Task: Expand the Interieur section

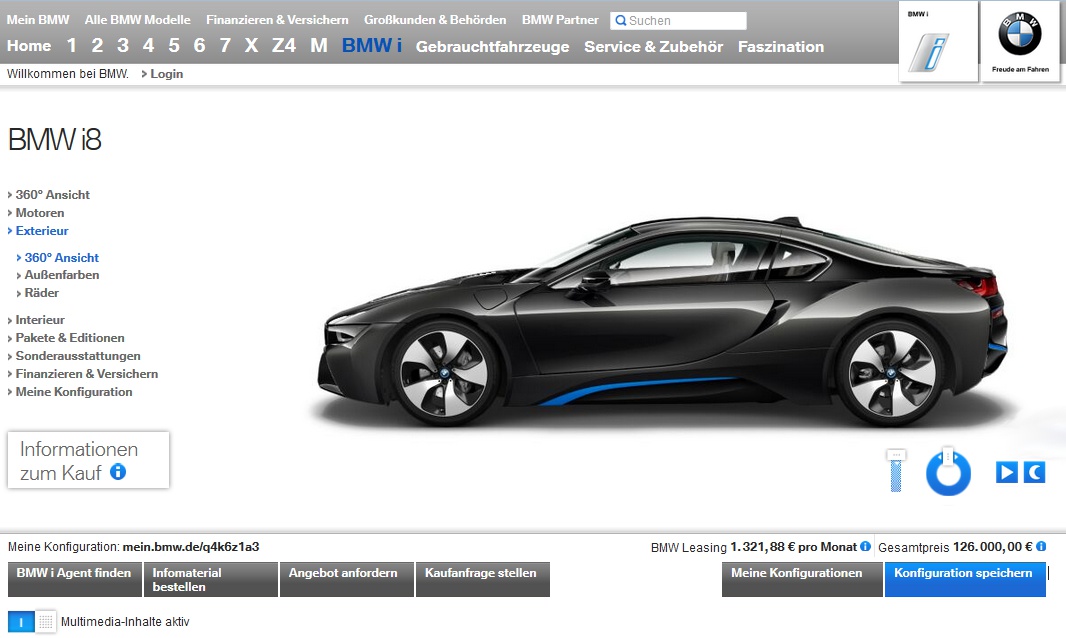Action: (40, 320)
